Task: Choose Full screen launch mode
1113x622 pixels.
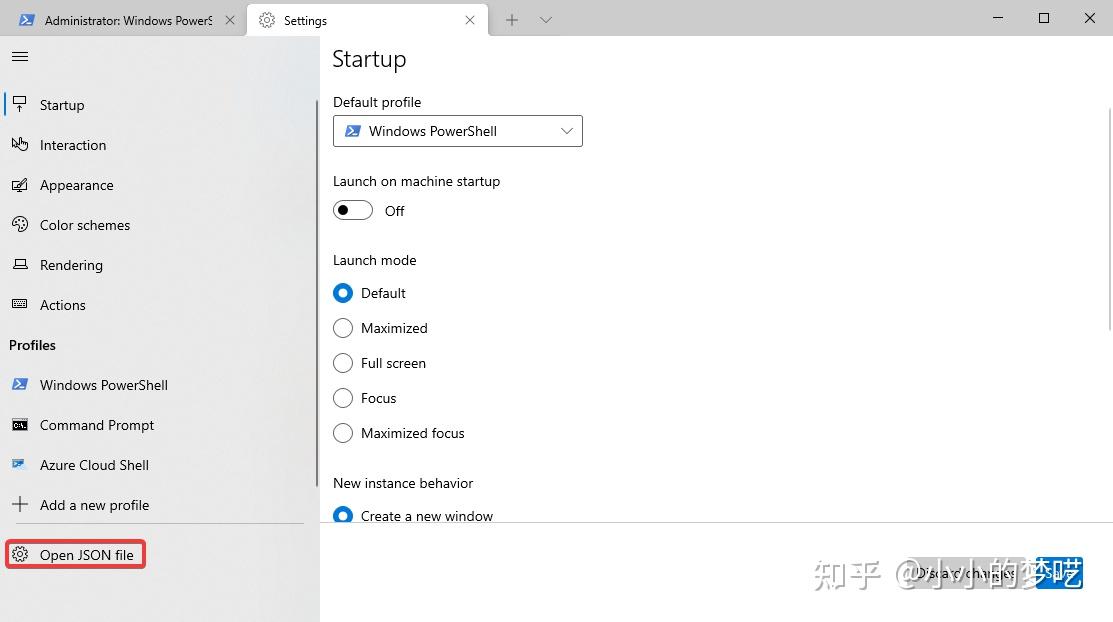Action: point(343,363)
